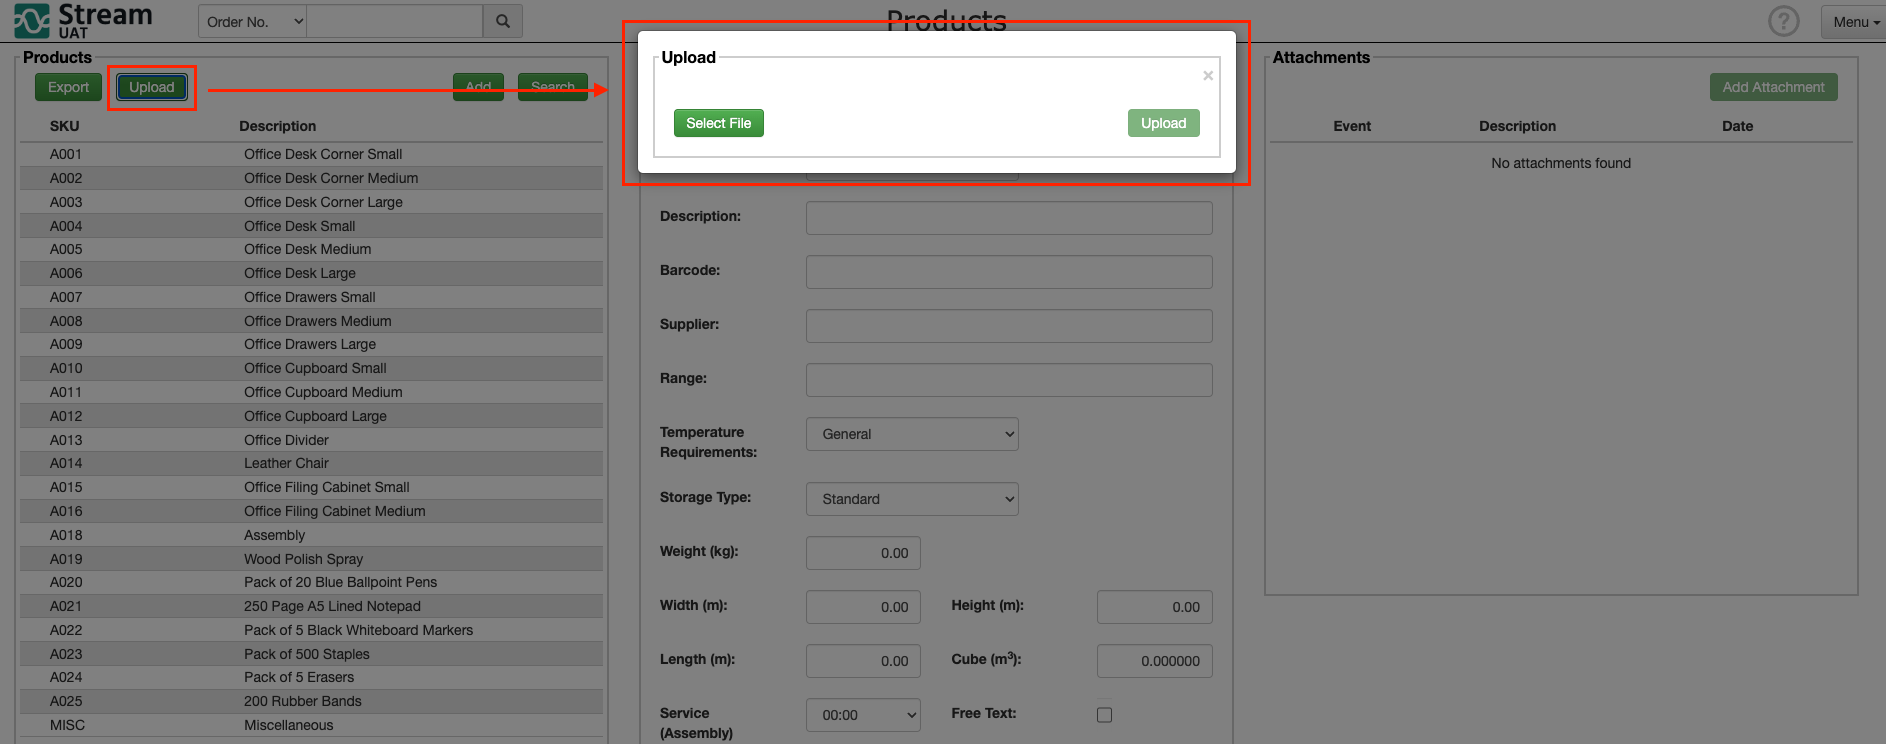The height and width of the screenshot is (744, 1886).
Task: Click the Add Attachment button
Action: coord(1773,87)
